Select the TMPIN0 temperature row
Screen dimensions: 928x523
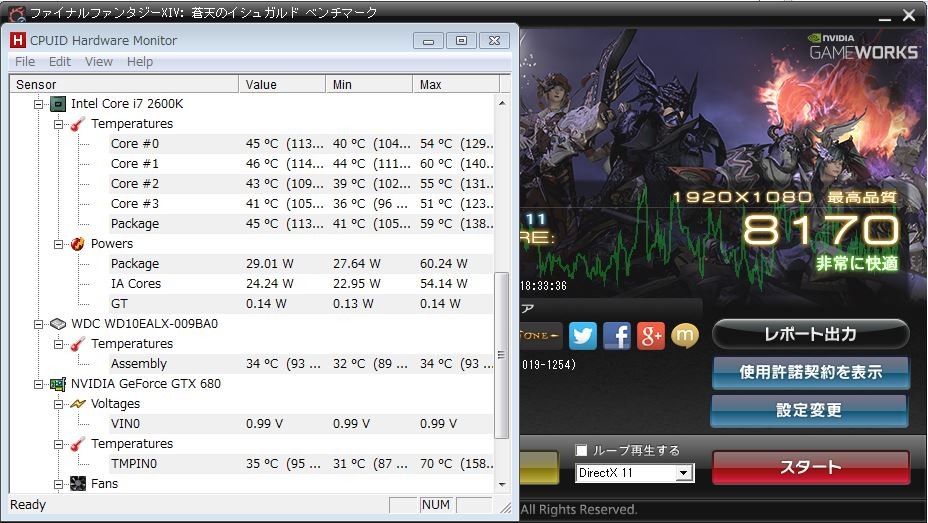click(x=302, y=464)
